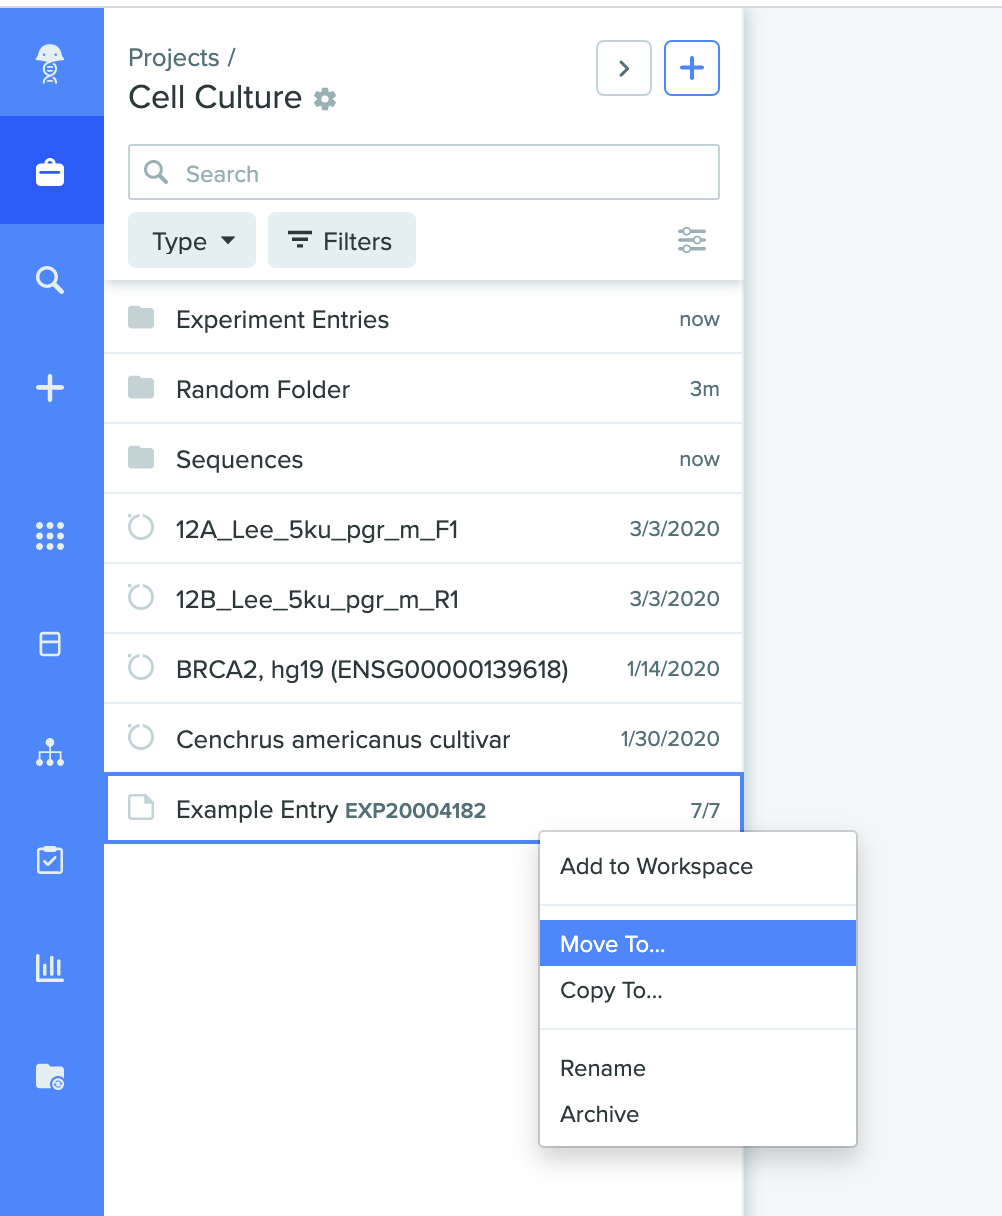The width and height of the screenshot is (1002, 1216).
Task: Open display options sliders icon
Action: (x=692, y=241)
